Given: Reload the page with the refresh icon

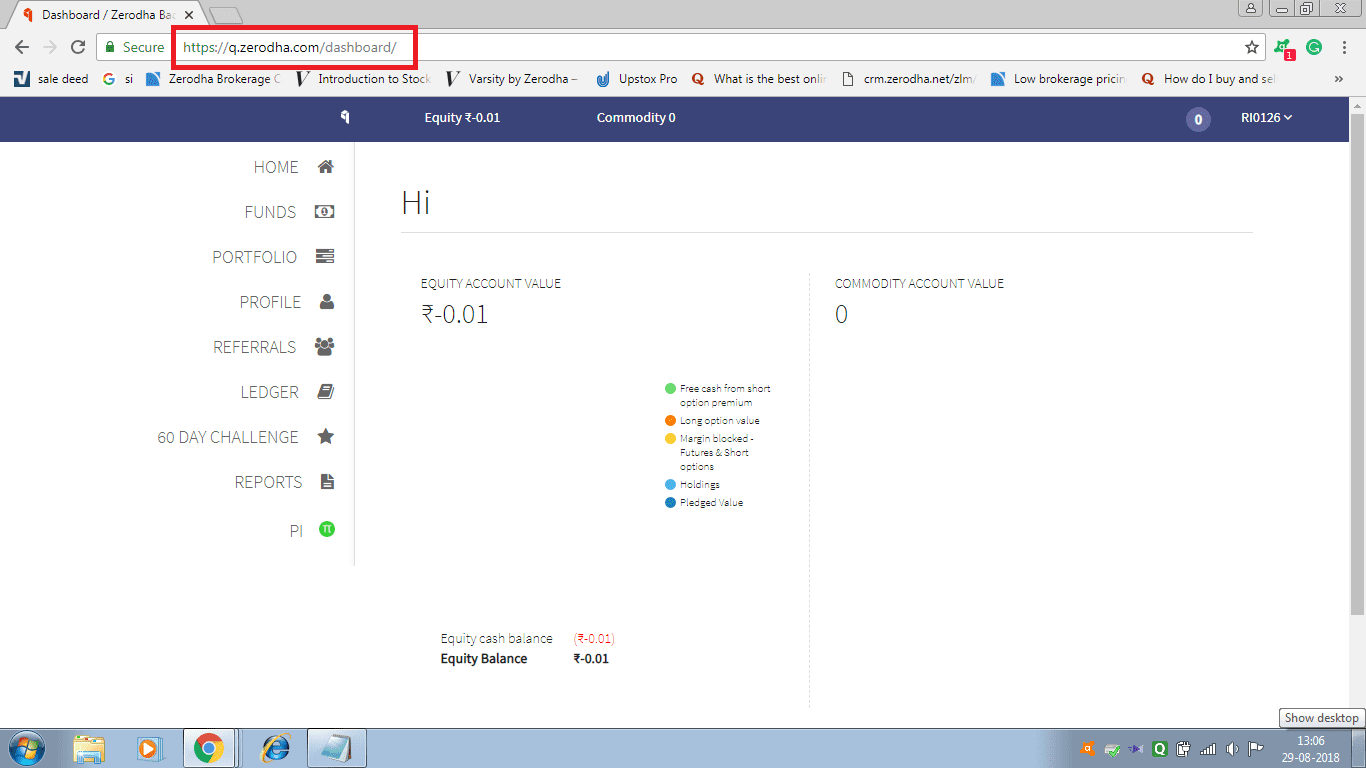Looking at the screenshot, I should pos(78,47).
